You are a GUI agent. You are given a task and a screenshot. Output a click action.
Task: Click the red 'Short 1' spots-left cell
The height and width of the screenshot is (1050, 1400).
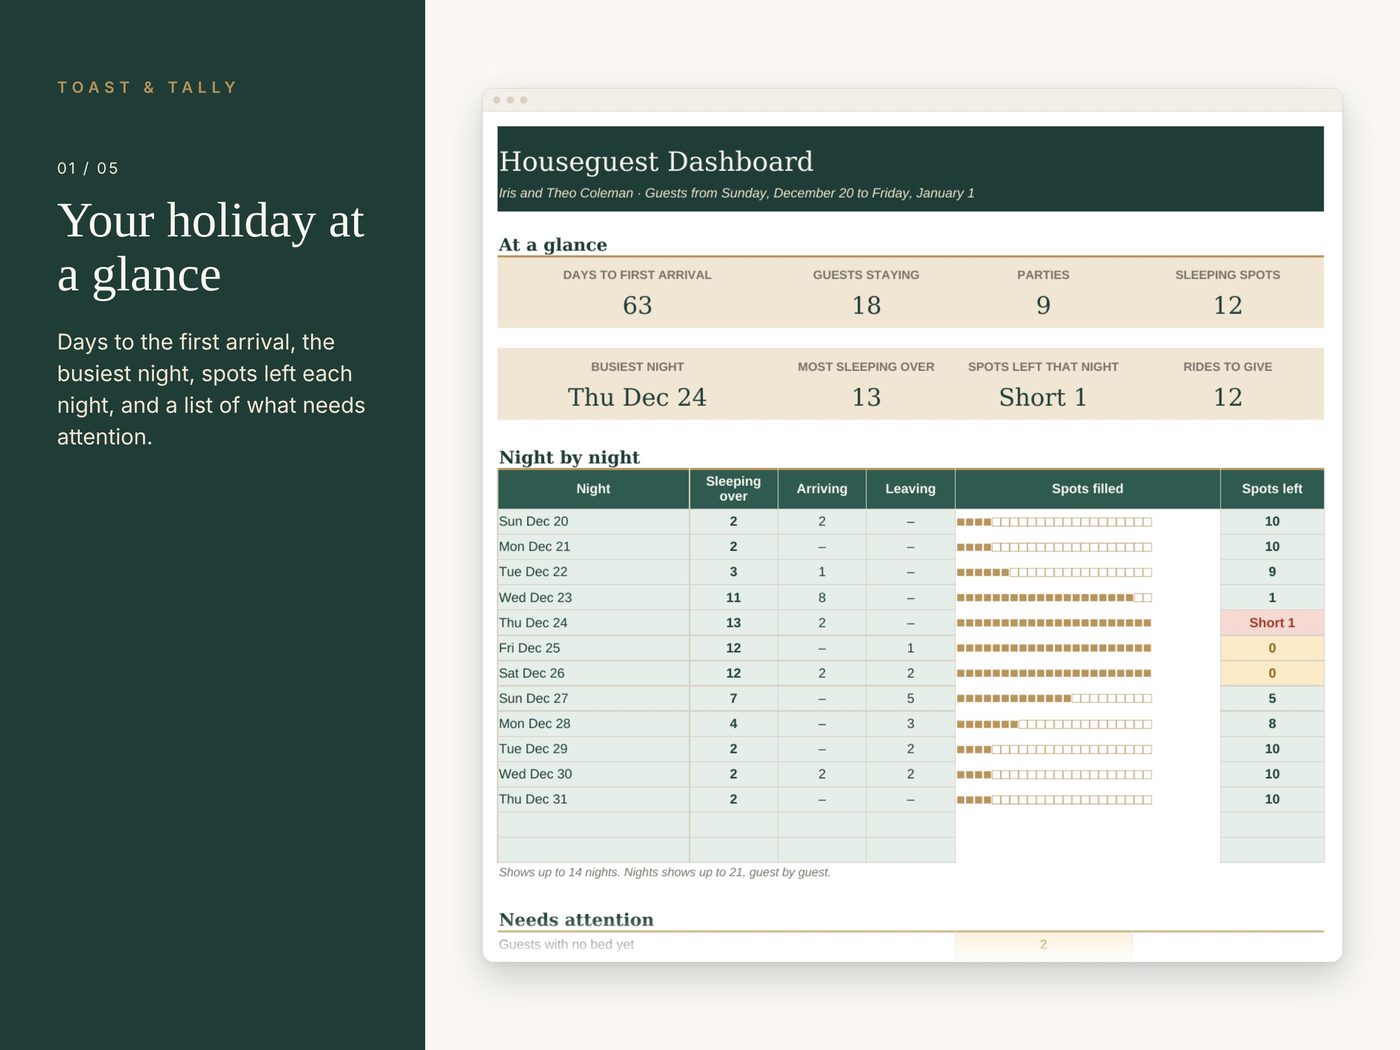[x=1272, y=623]
